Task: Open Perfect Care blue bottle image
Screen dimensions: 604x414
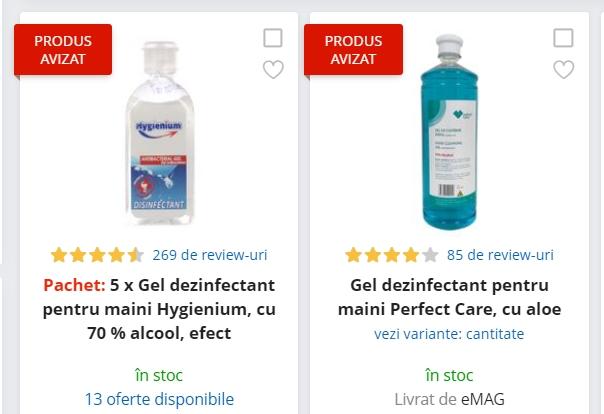Action: click(449, 133)
